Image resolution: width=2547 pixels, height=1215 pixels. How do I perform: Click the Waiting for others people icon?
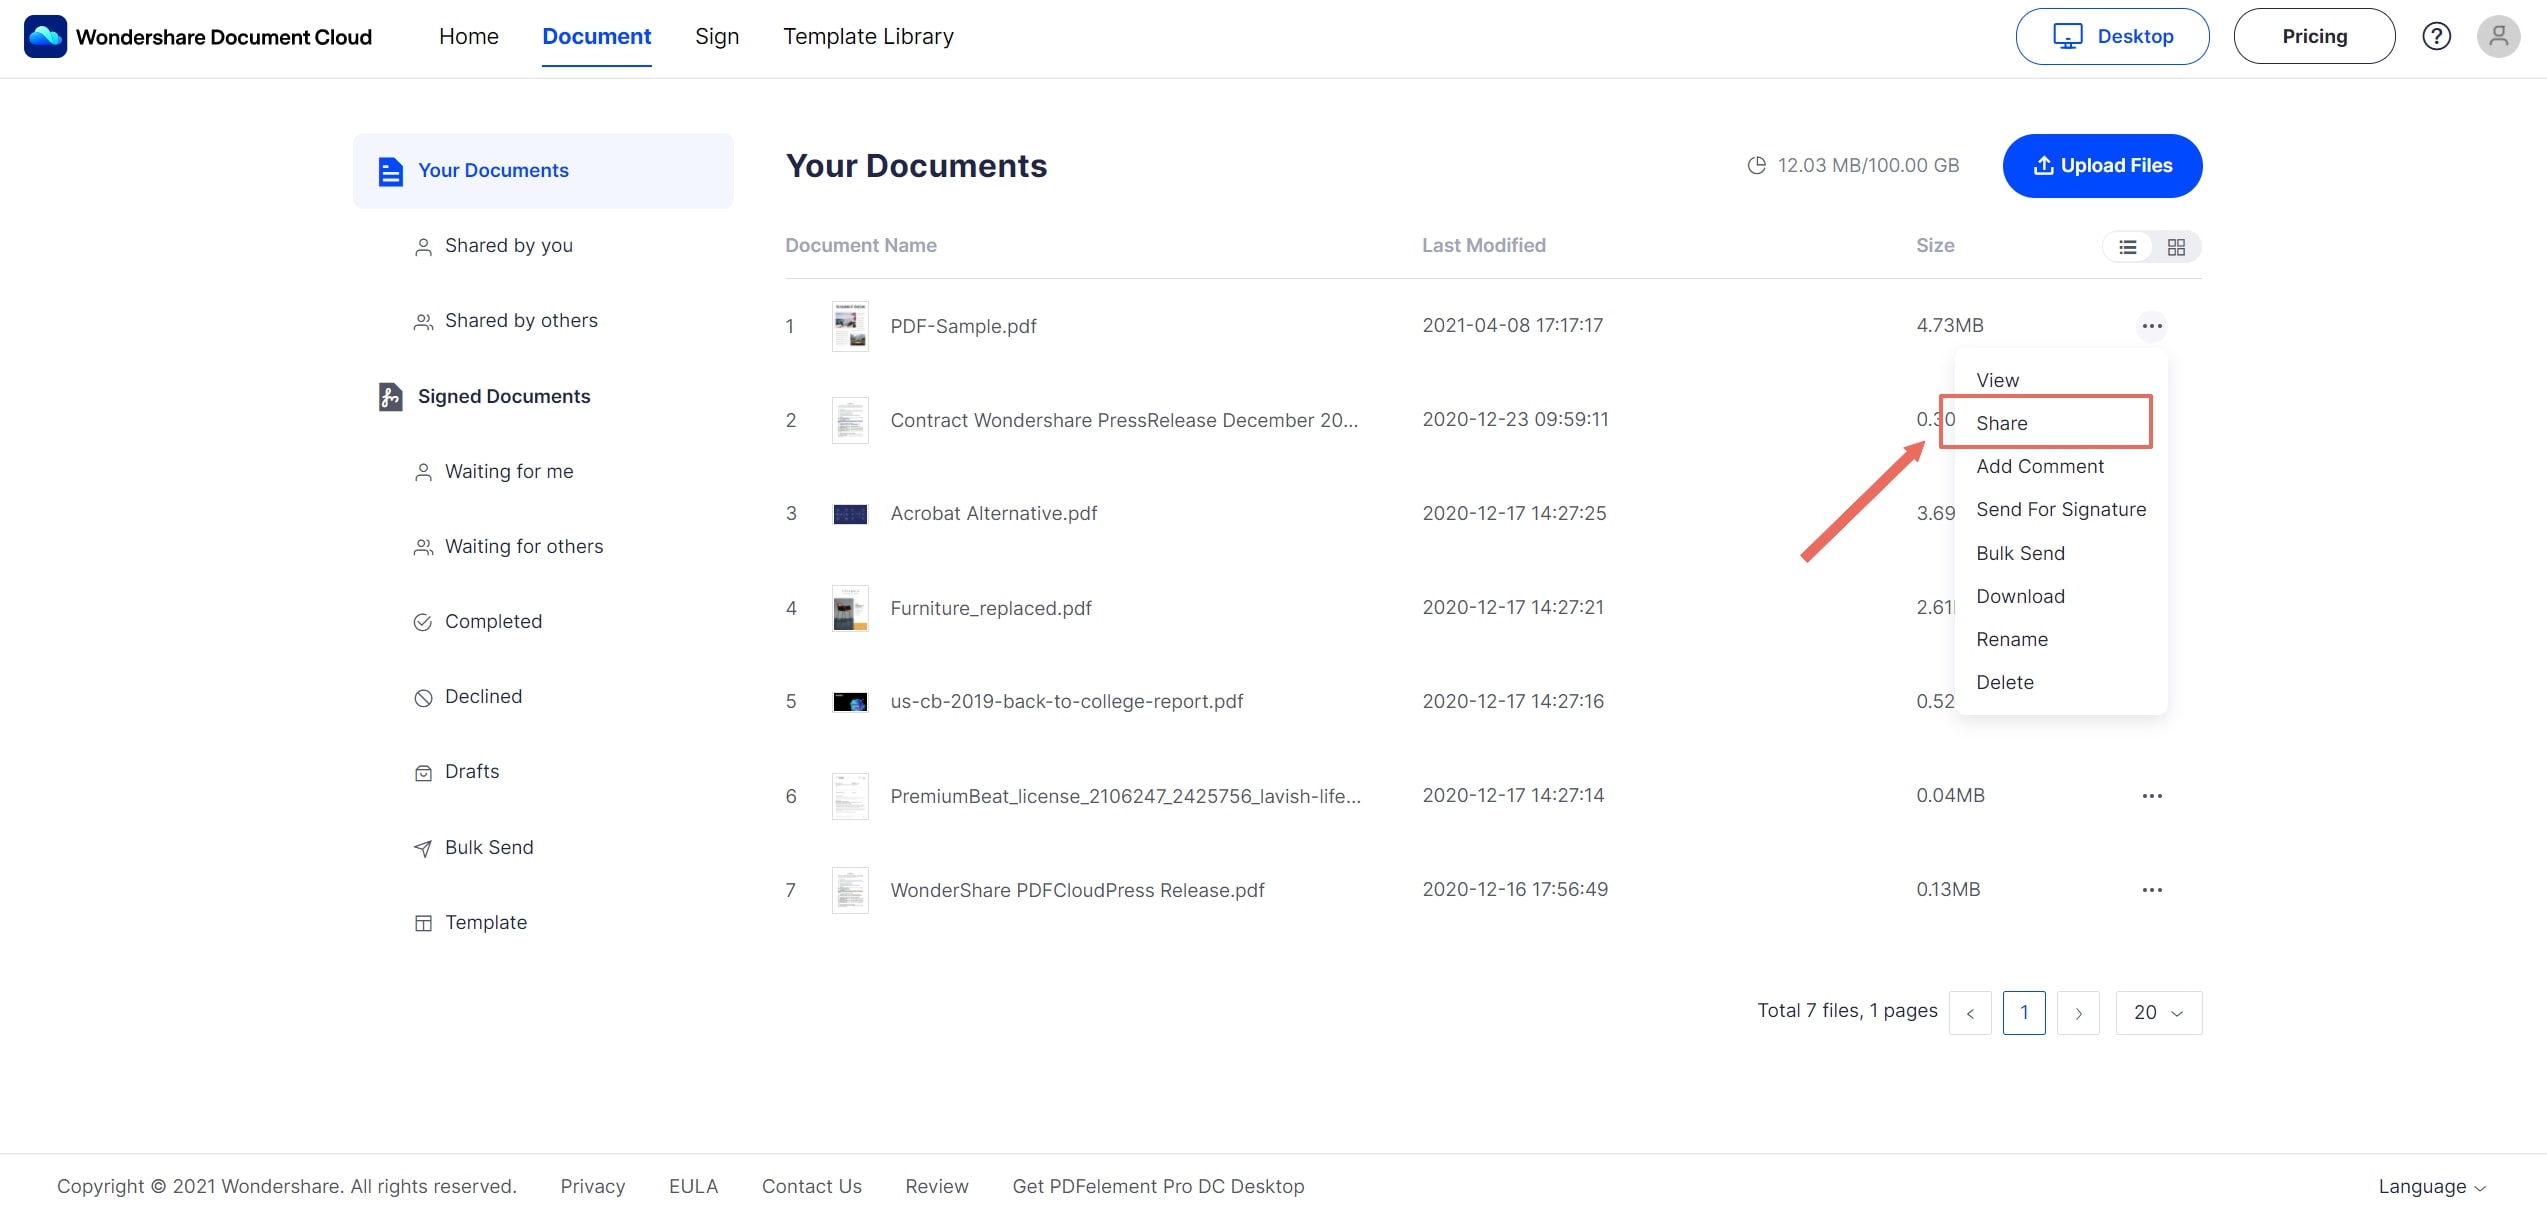coord(423,547)
